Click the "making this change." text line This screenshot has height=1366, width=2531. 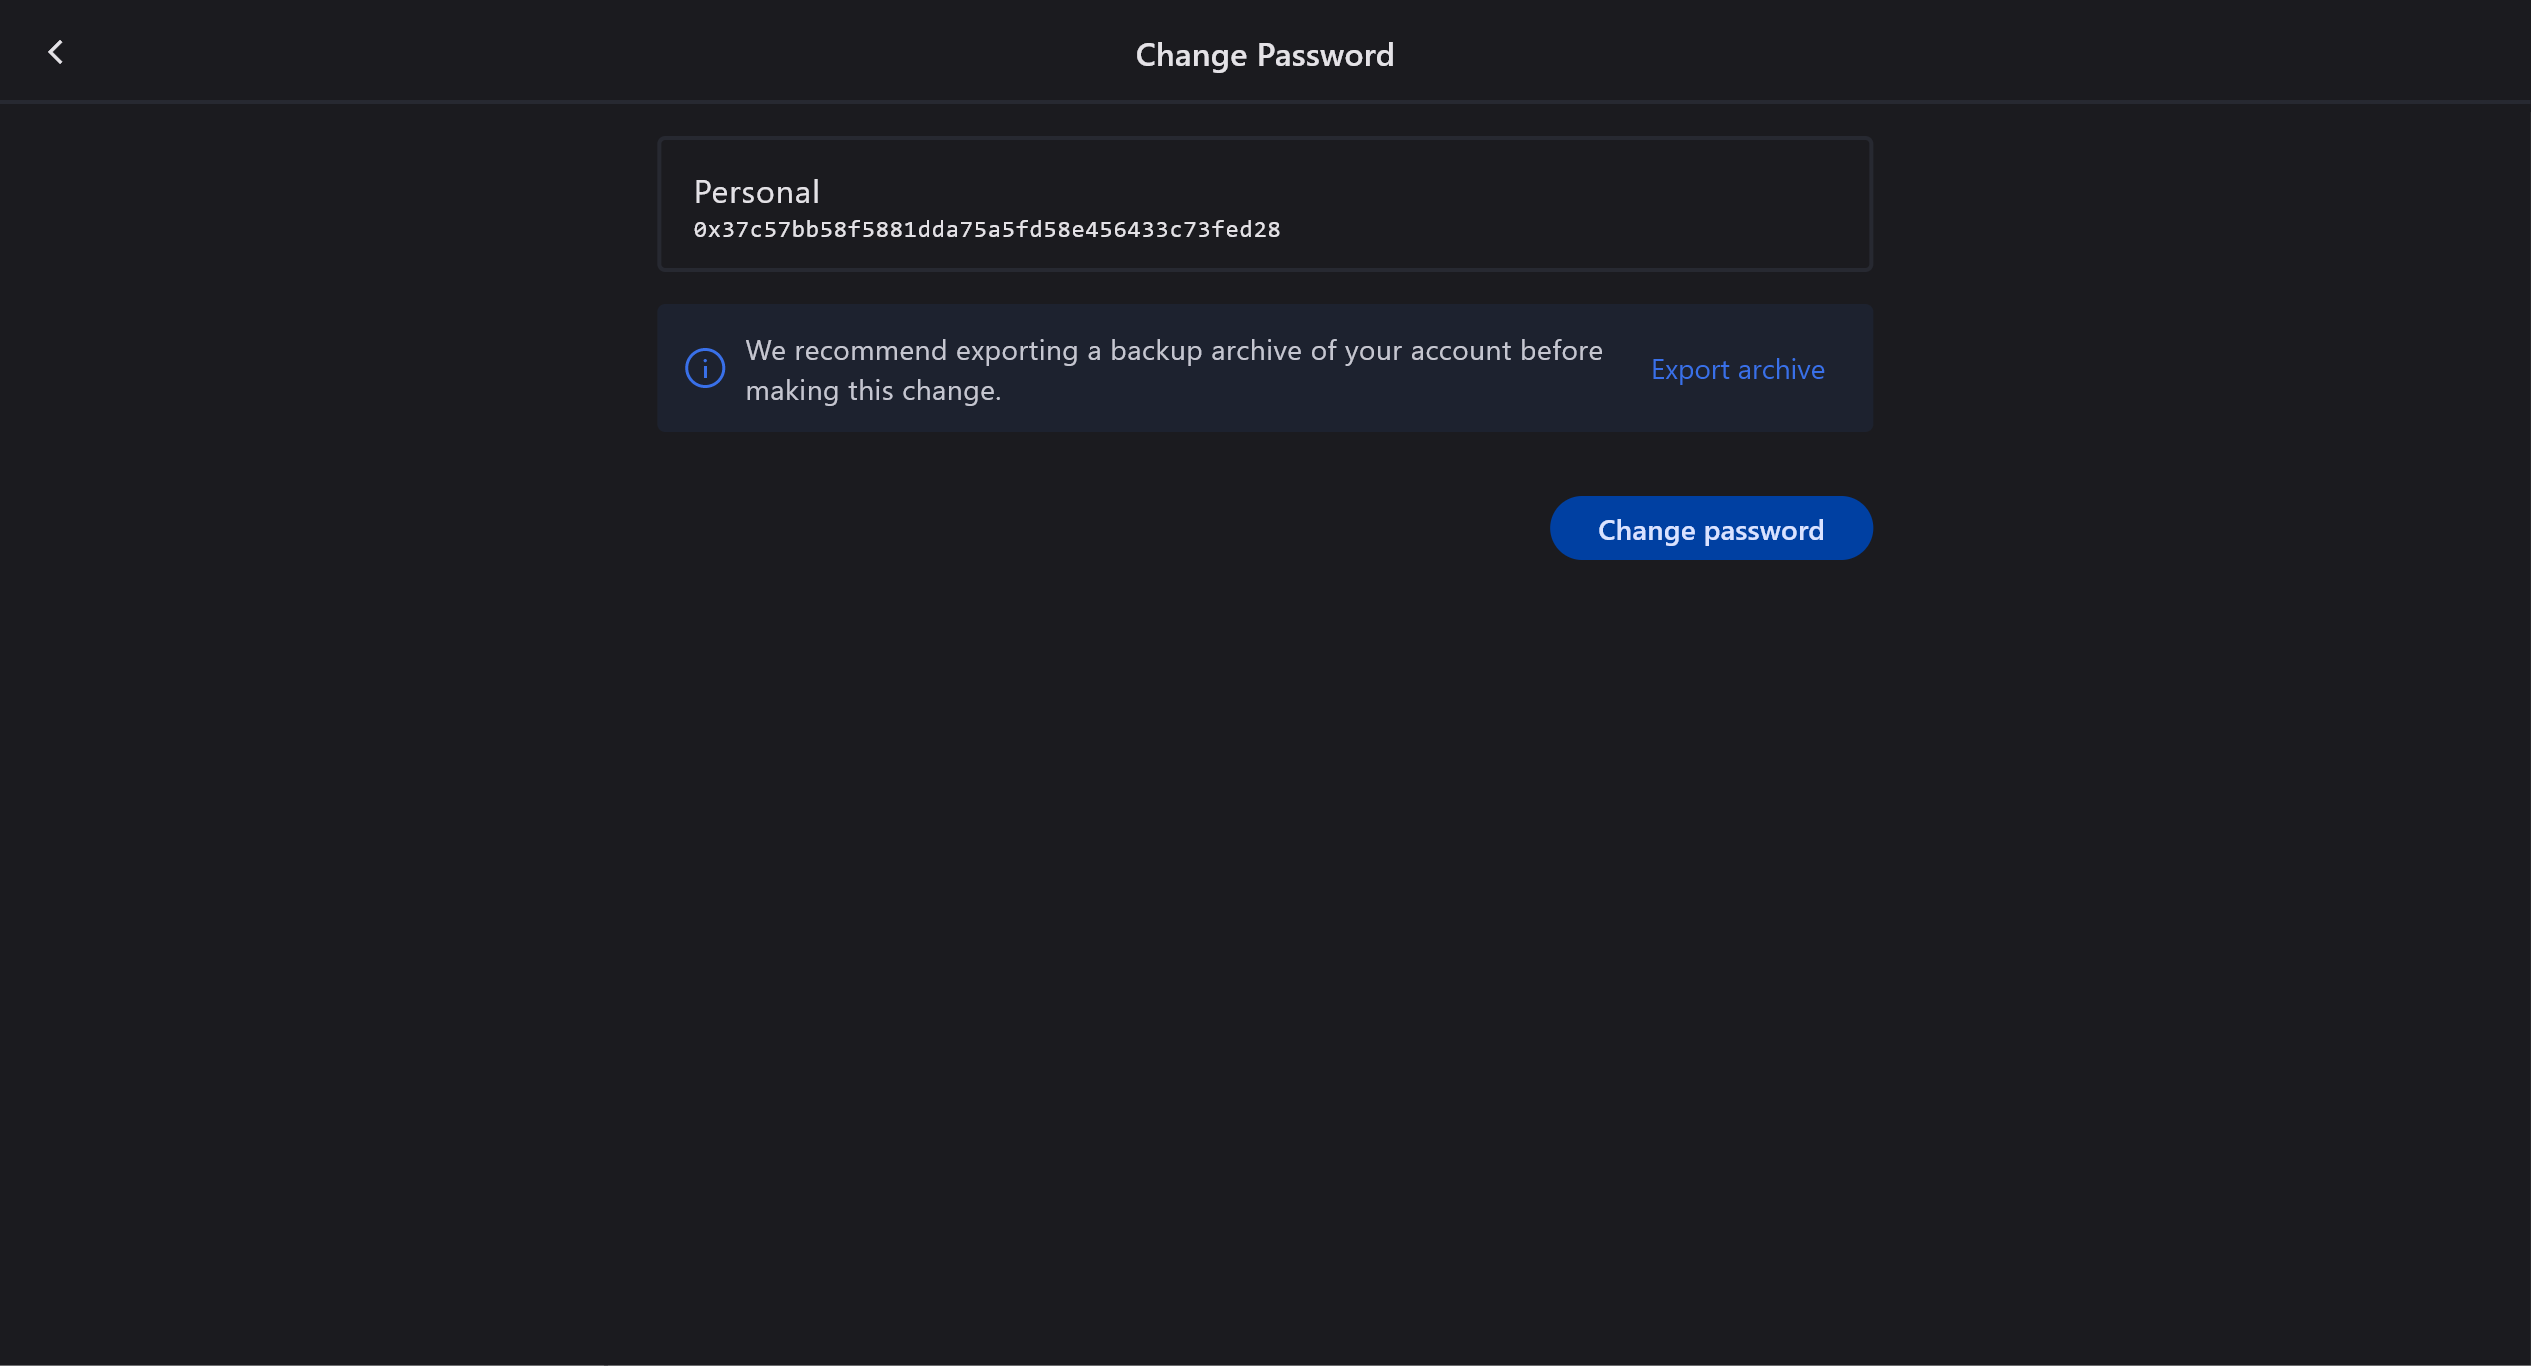tap(873, 391)
